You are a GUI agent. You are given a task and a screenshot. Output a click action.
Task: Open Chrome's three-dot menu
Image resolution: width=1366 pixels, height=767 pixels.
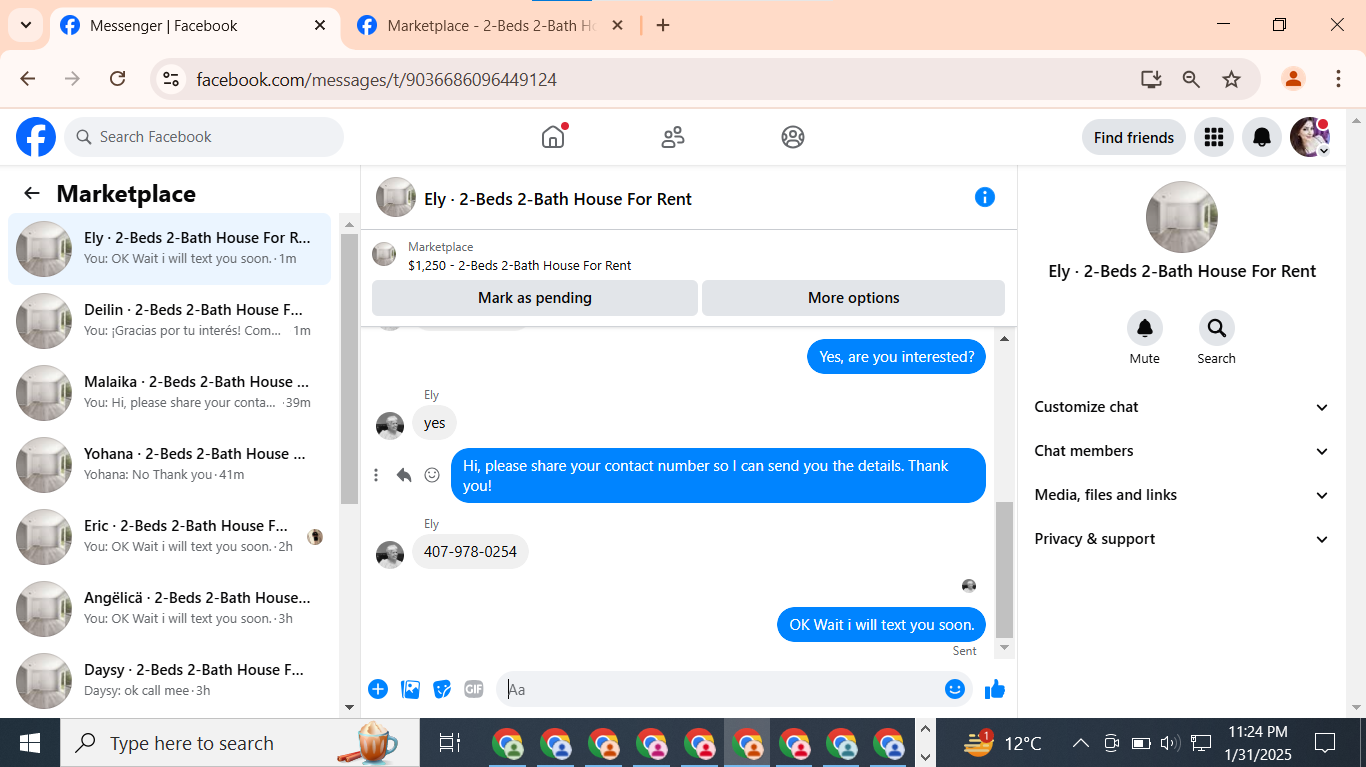coord(1338,79)
